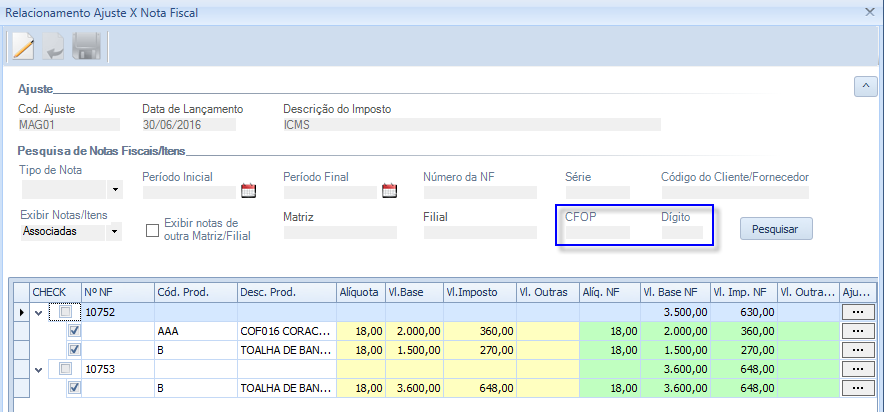Screen dimensions: 884x412
Task: Uncheck the product AAA row checkbox
Action: coord(74,331)
